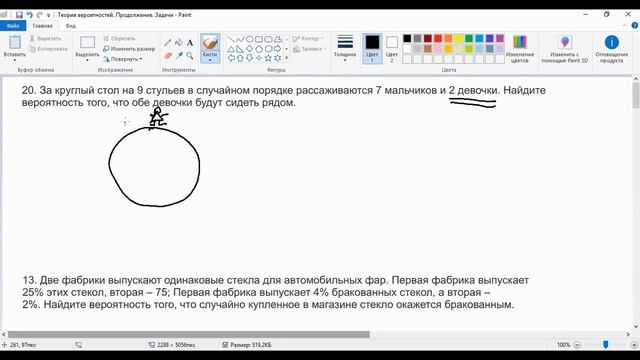Select the Eraser tool

[x=168, y=56]
